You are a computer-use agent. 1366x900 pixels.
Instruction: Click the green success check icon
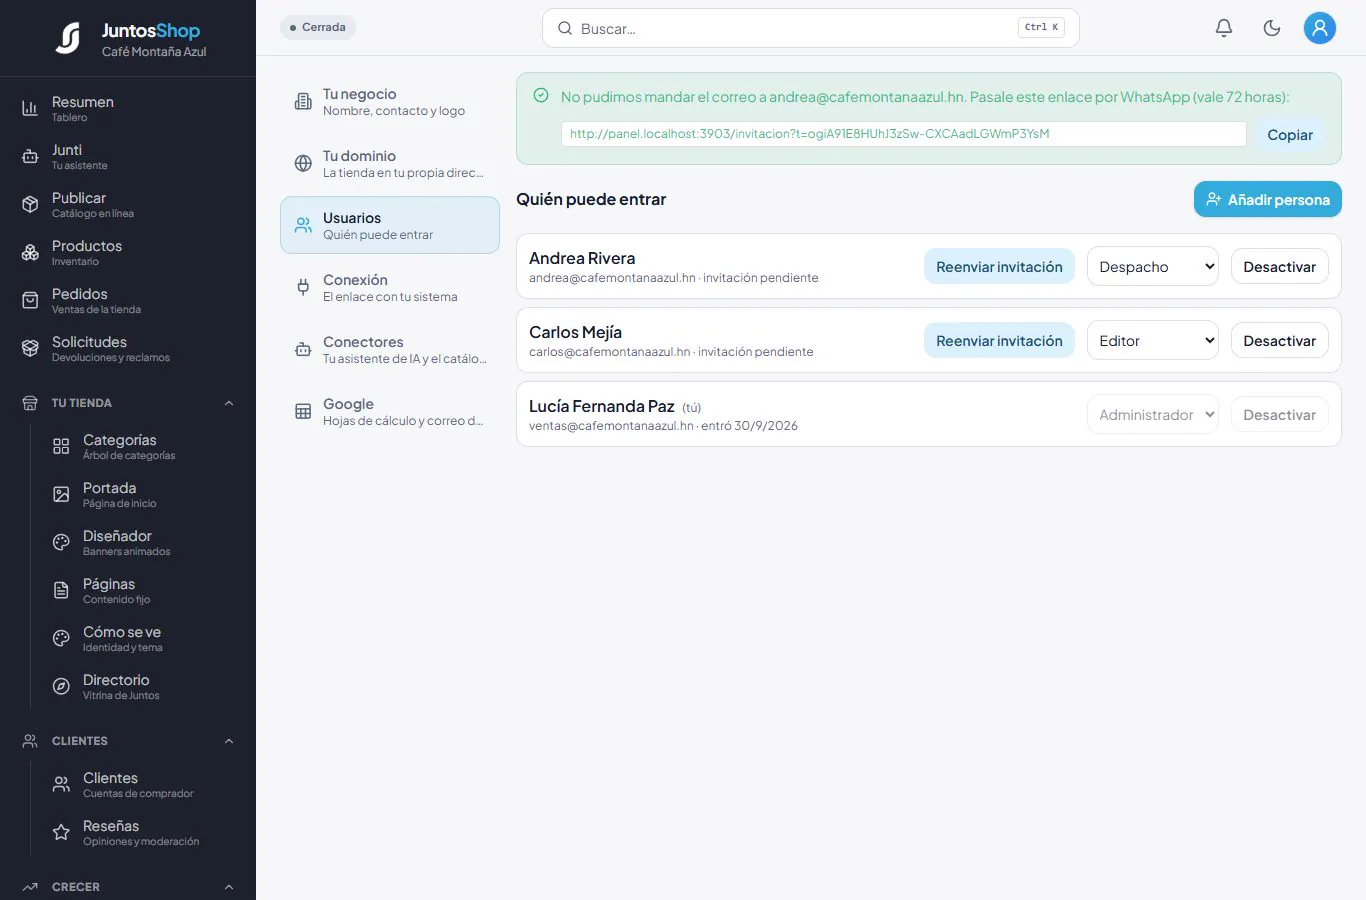[541, 96]
